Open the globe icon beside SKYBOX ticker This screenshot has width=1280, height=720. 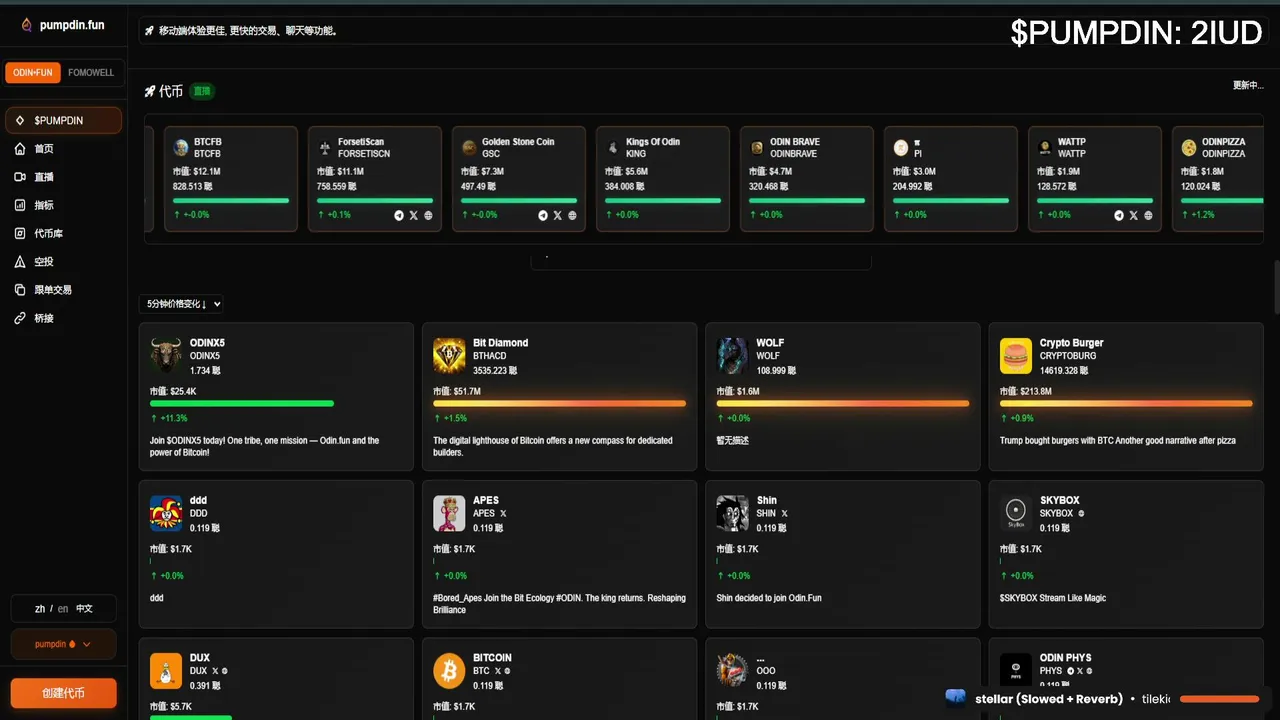pyautogui.click(x=1082, y=514)
